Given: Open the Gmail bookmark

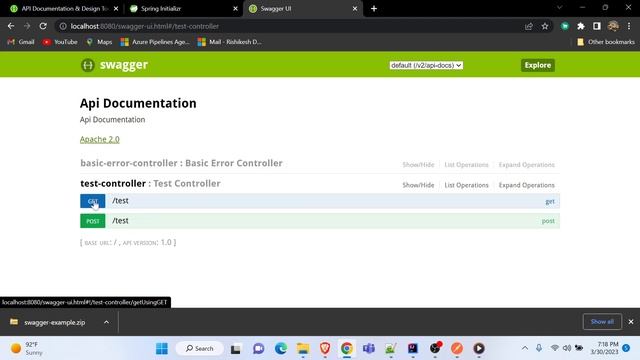Looking at the screenshot, I should click(21, 42).
